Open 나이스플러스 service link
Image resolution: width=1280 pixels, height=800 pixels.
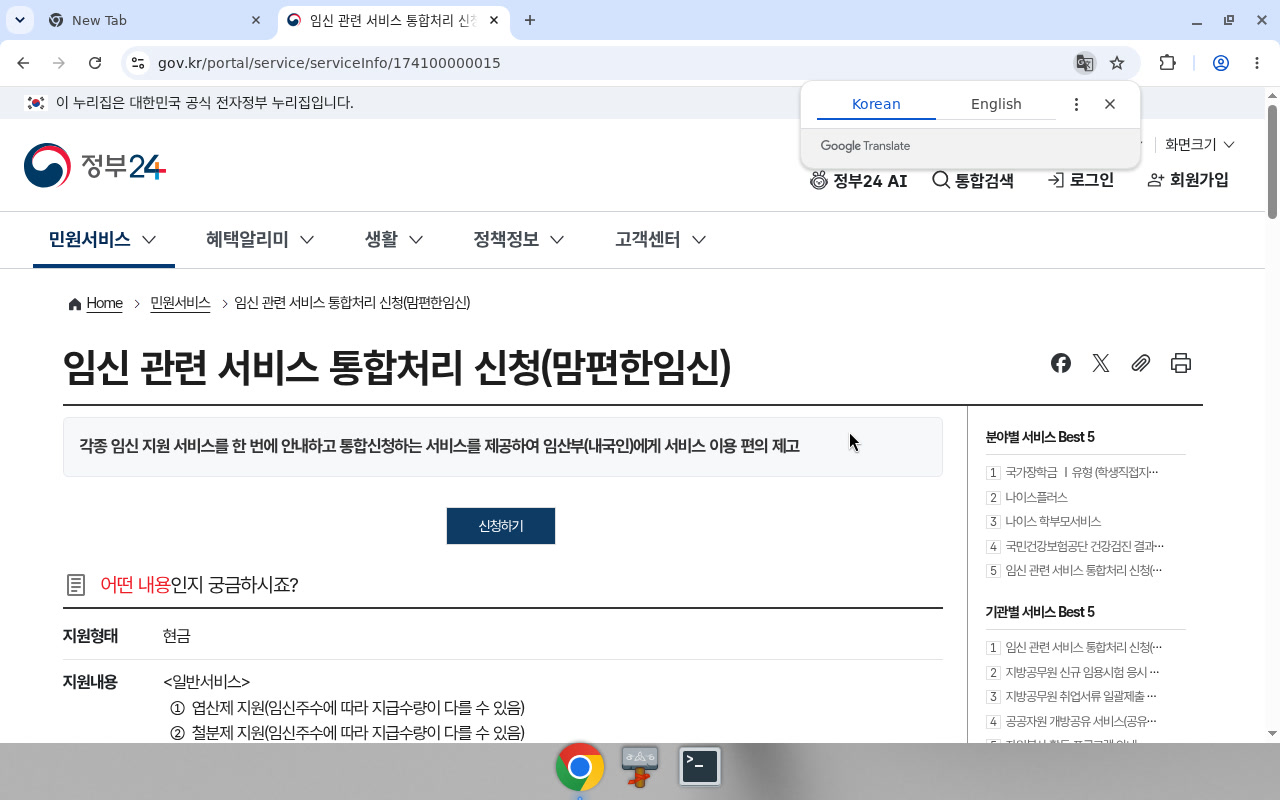[1036, 497]
